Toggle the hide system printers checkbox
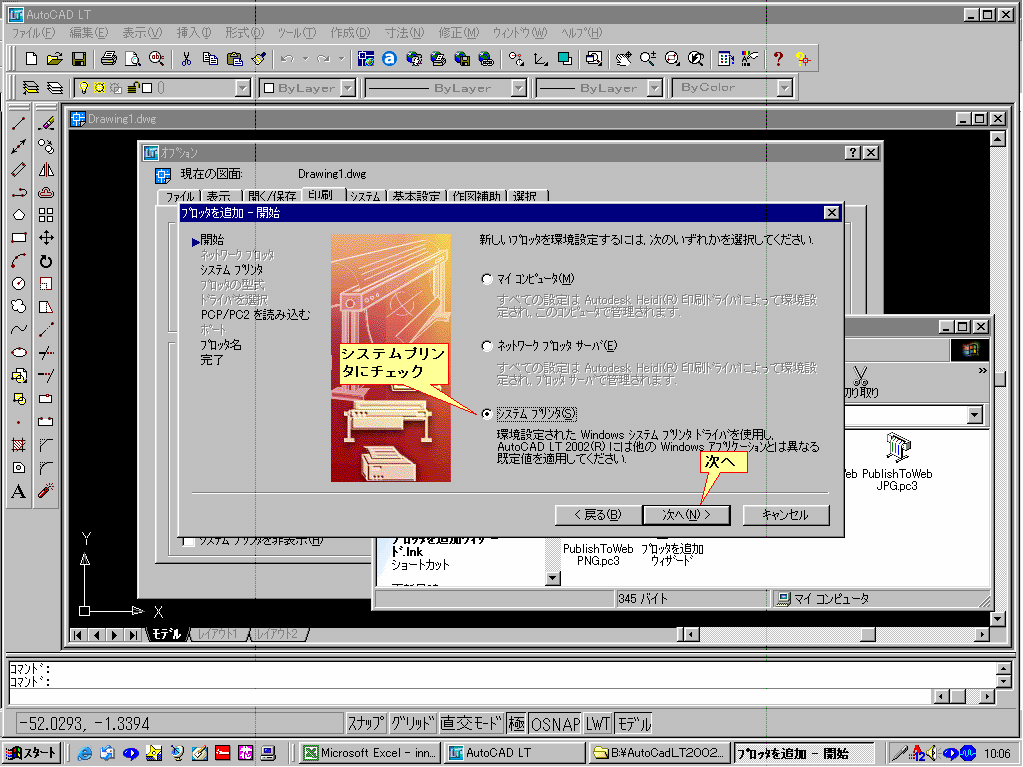The image size is (1023, 767). [189, 541]
